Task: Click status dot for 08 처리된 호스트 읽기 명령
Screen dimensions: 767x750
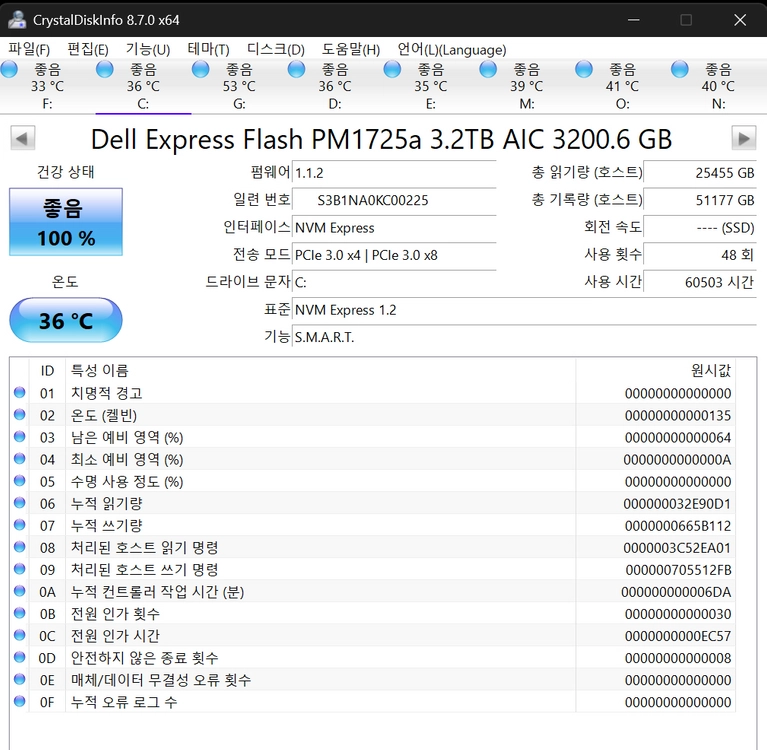Action: click(20, 546)
